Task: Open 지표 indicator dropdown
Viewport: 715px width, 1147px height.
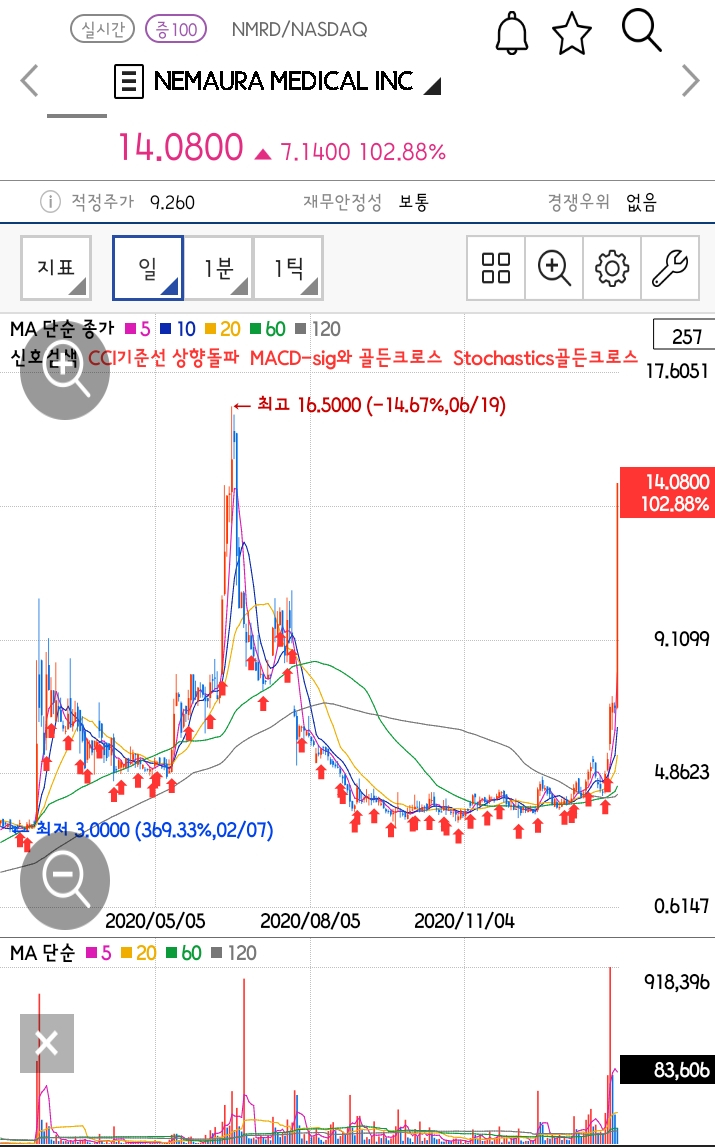Action: (x=56, y=268)
